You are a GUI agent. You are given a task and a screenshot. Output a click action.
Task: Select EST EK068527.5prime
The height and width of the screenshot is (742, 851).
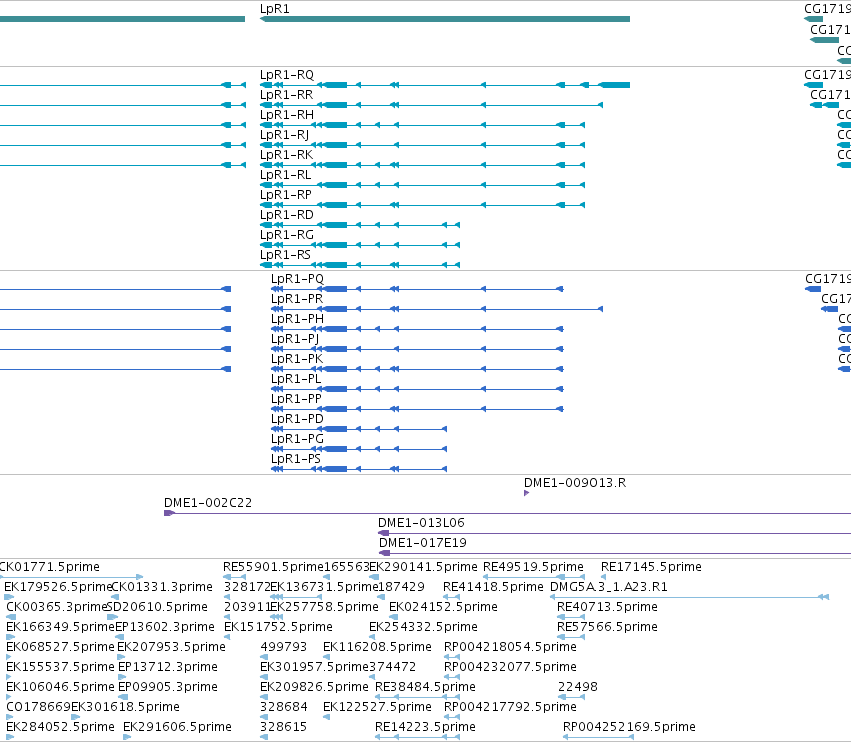(60, 647)
